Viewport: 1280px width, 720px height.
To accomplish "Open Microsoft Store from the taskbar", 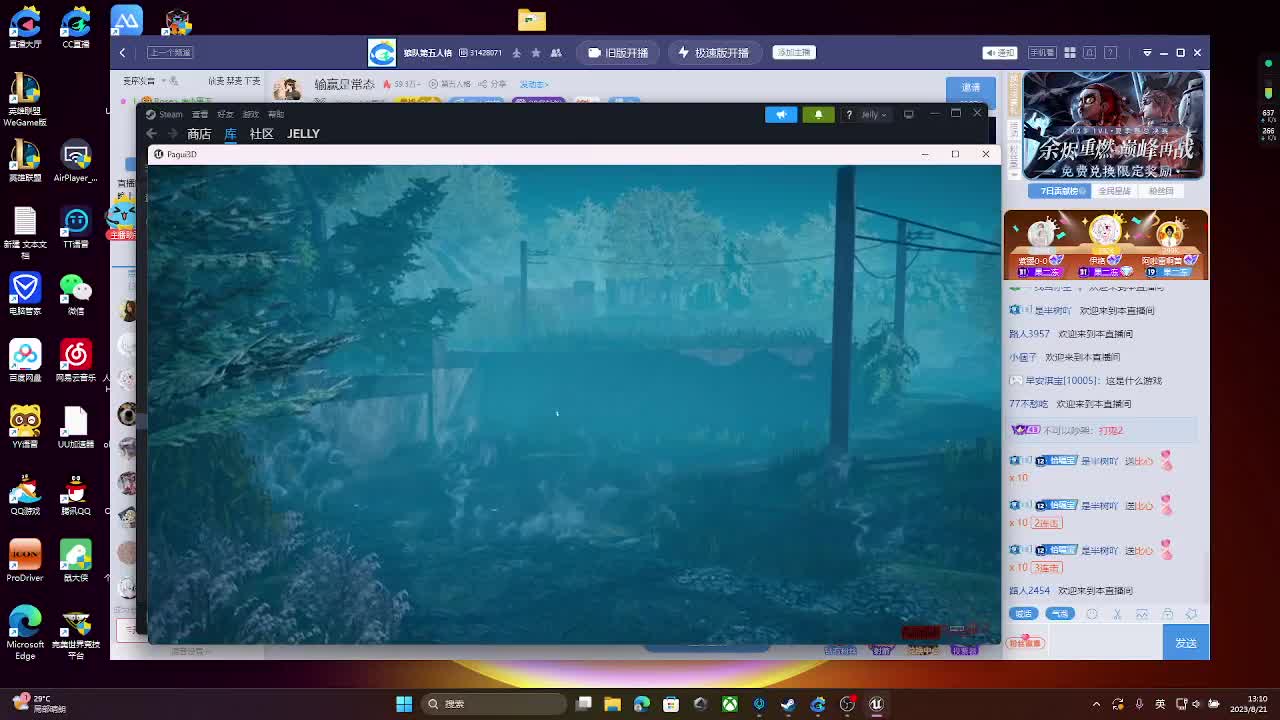I will [671, 704].
